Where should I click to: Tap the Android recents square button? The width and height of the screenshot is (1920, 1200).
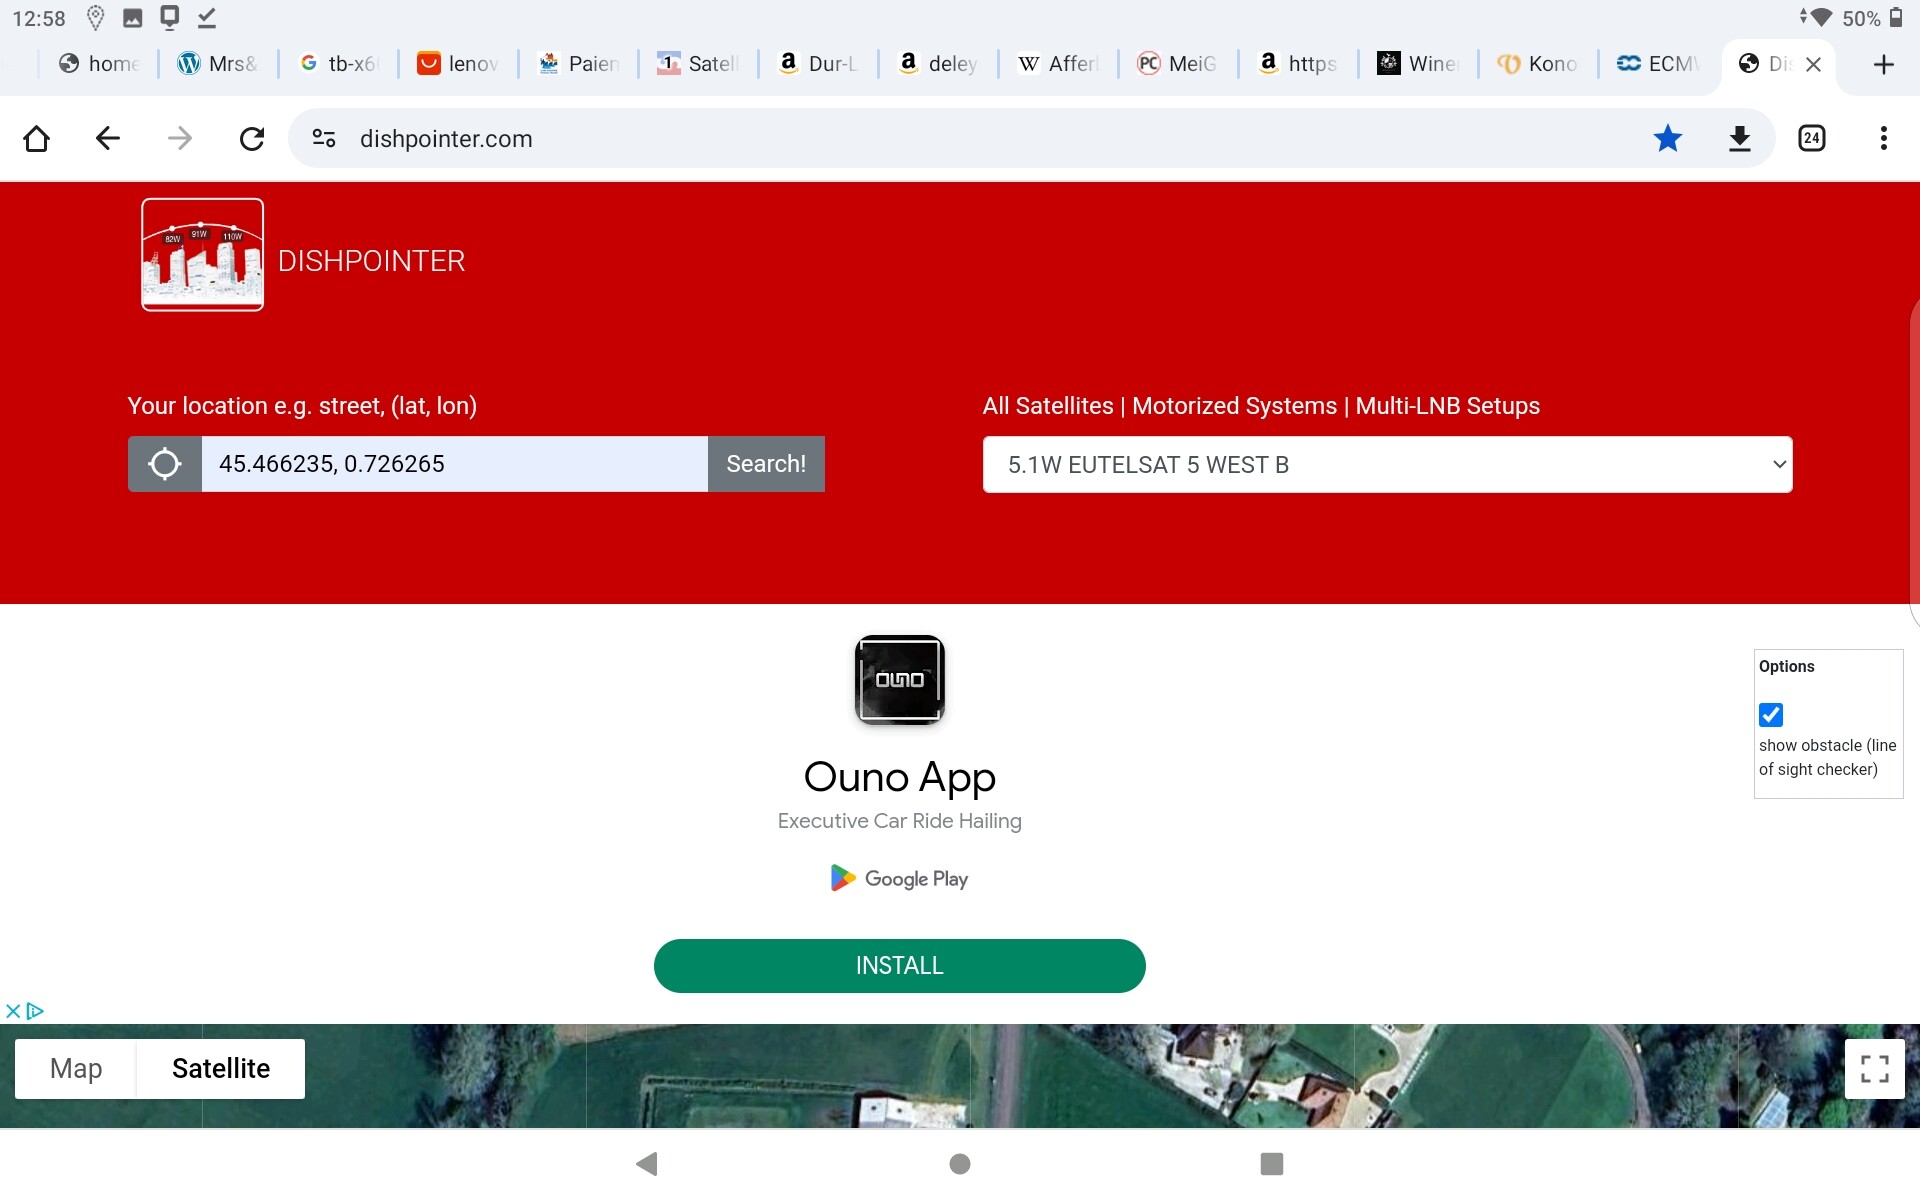click(1272, 1163)
